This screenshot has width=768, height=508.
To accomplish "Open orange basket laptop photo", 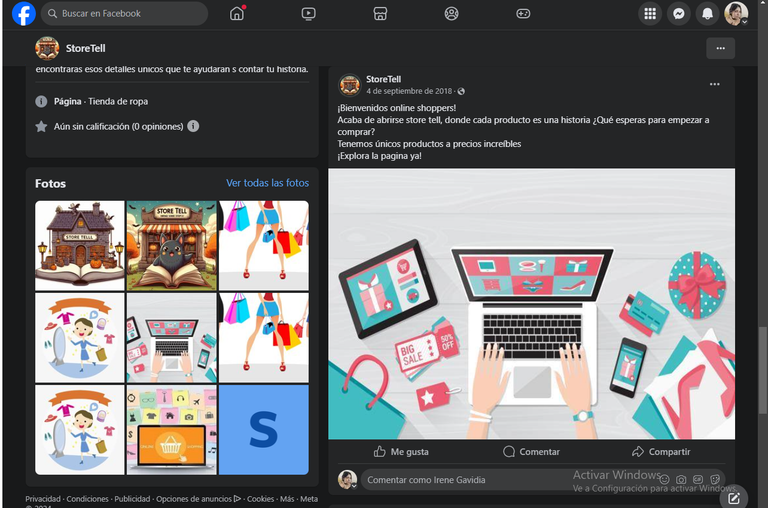I will [x=171, y=430].
